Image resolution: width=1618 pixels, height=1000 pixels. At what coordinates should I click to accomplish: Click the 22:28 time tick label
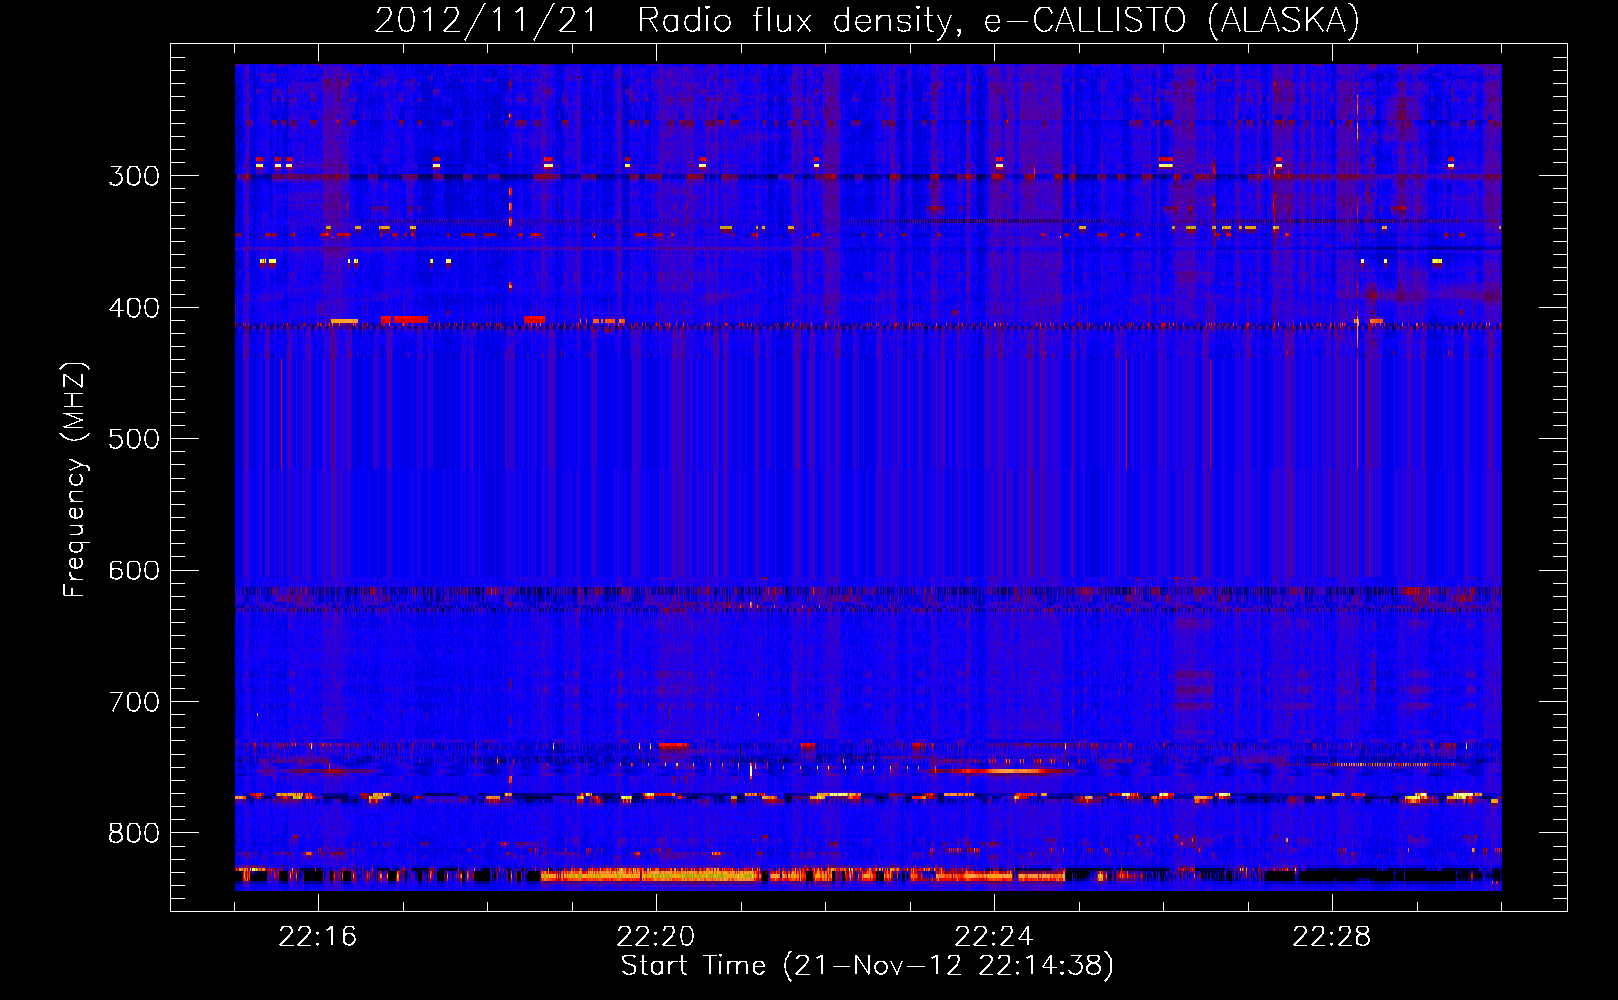tap(1332, 937)
